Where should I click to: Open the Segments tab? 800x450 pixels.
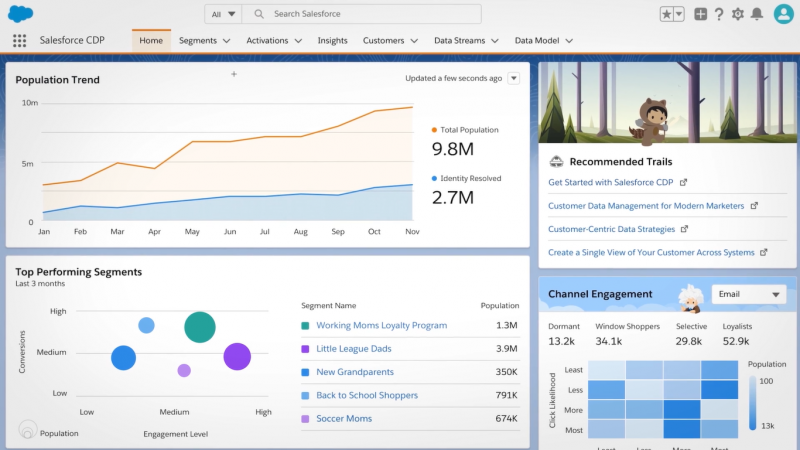(x=197, y=40)
